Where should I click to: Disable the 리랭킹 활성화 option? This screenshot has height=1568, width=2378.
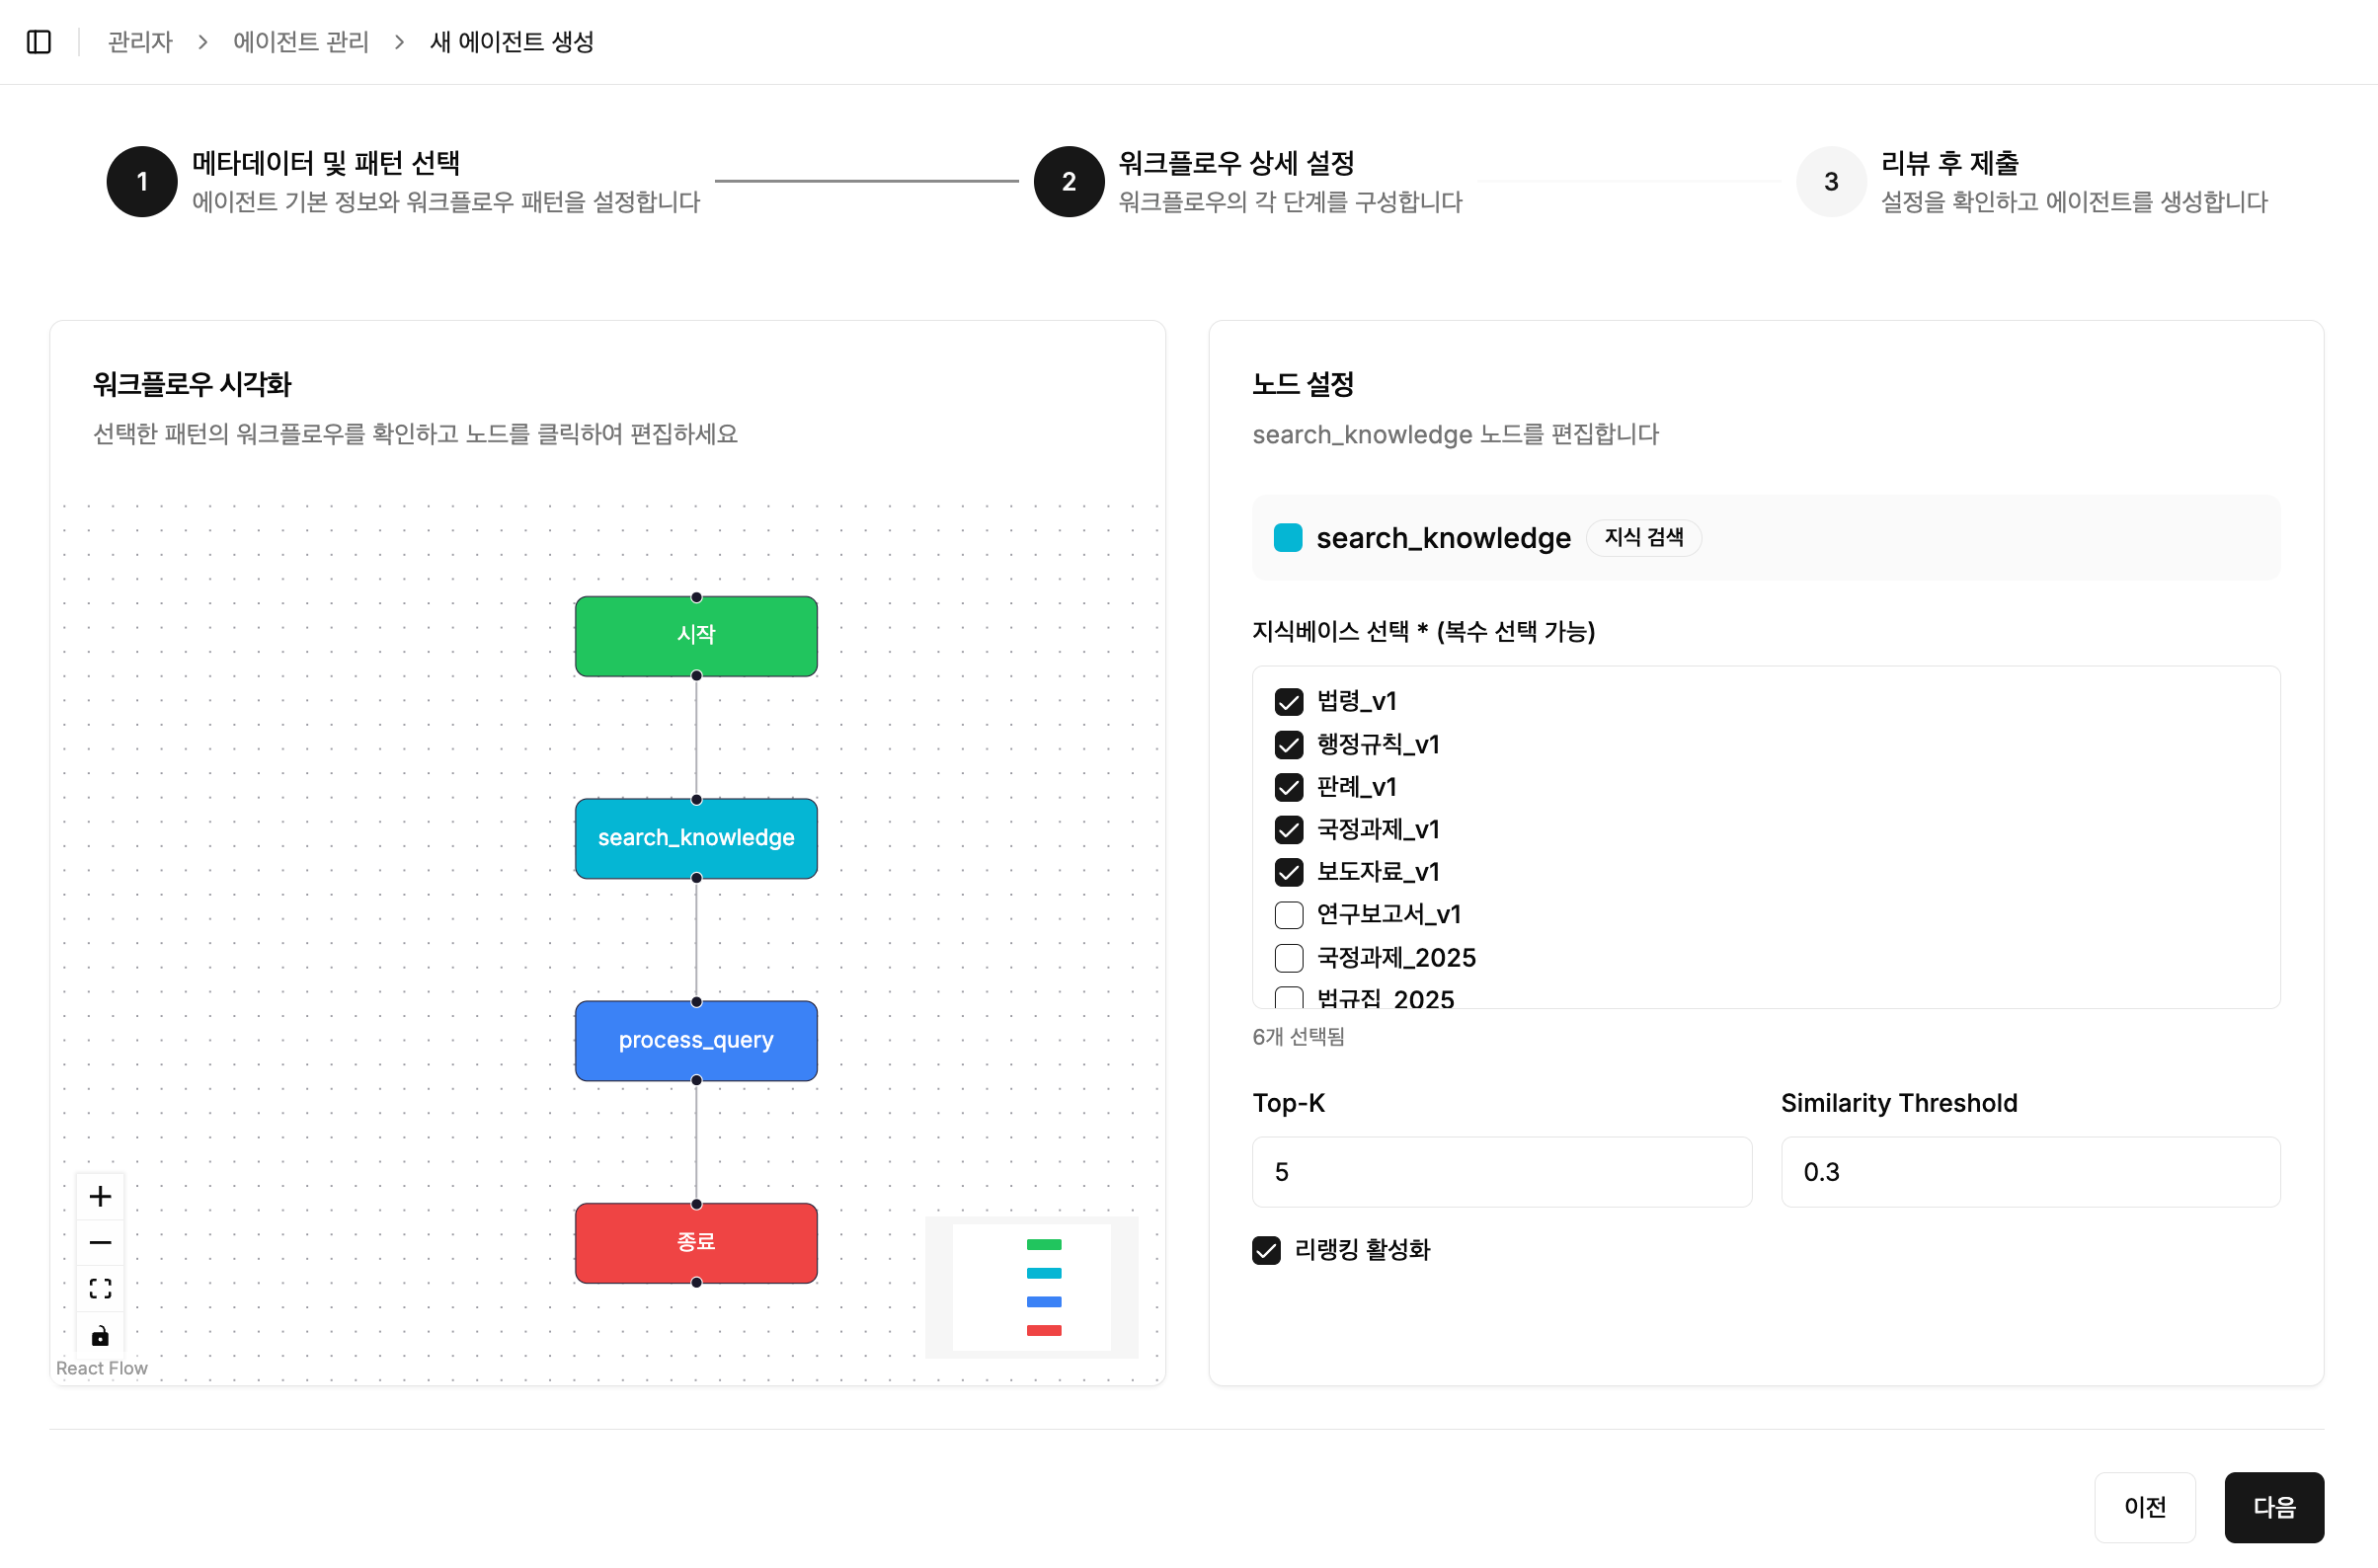[1267, 1250]
